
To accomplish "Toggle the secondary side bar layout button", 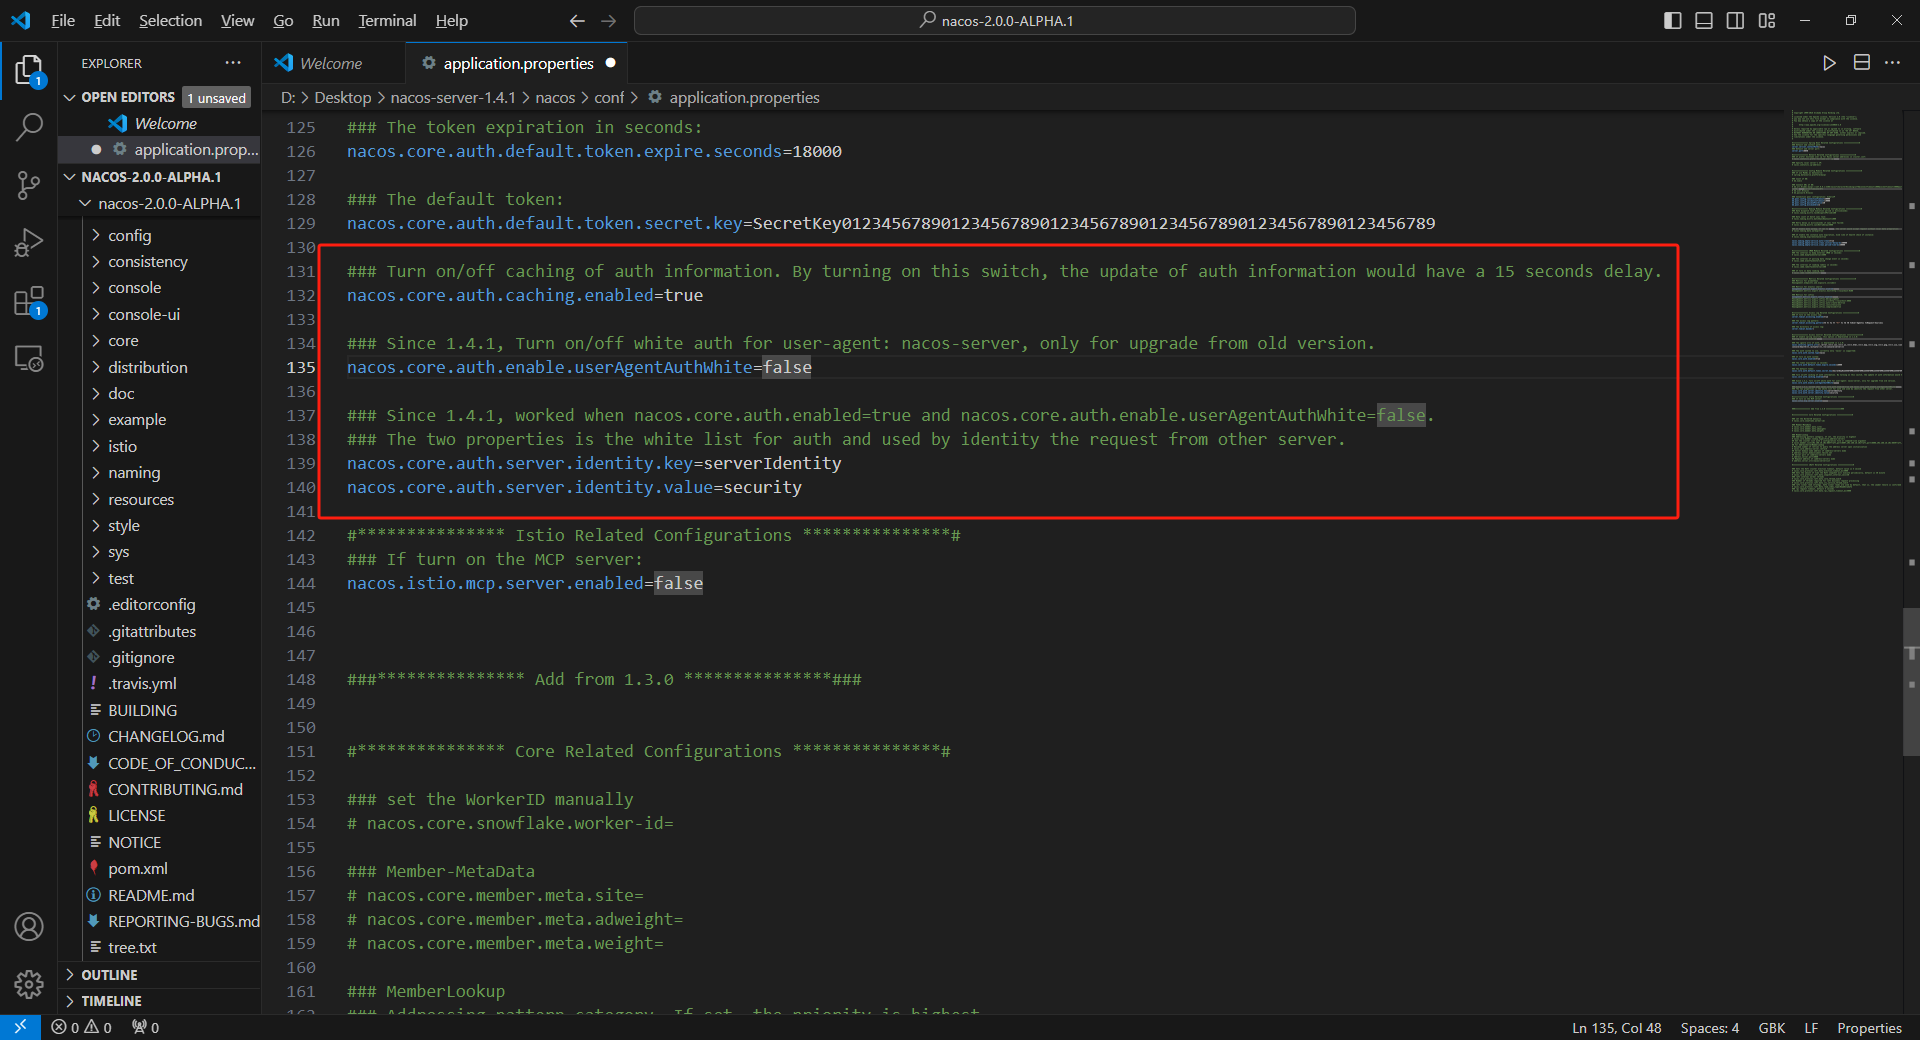I will [1735, 21].
